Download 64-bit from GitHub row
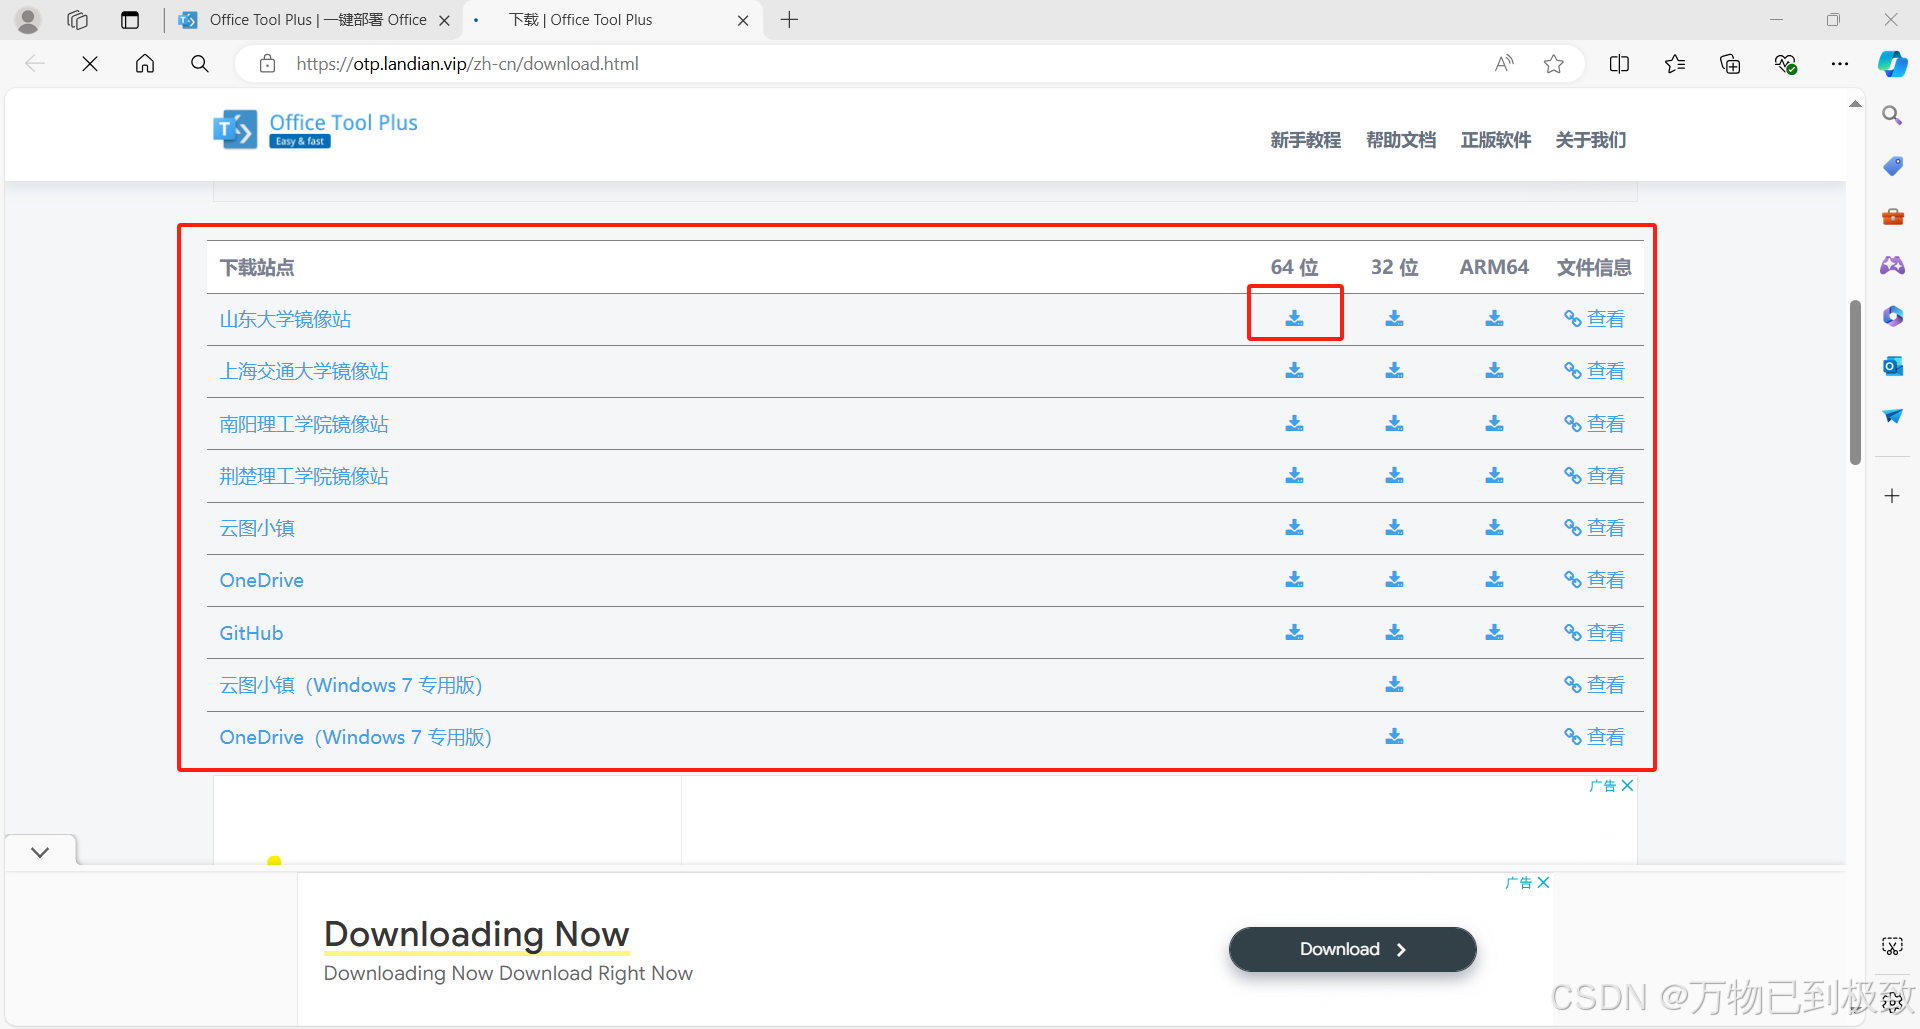The width and height of the screenshot is (1920, 1029). 1294,632
